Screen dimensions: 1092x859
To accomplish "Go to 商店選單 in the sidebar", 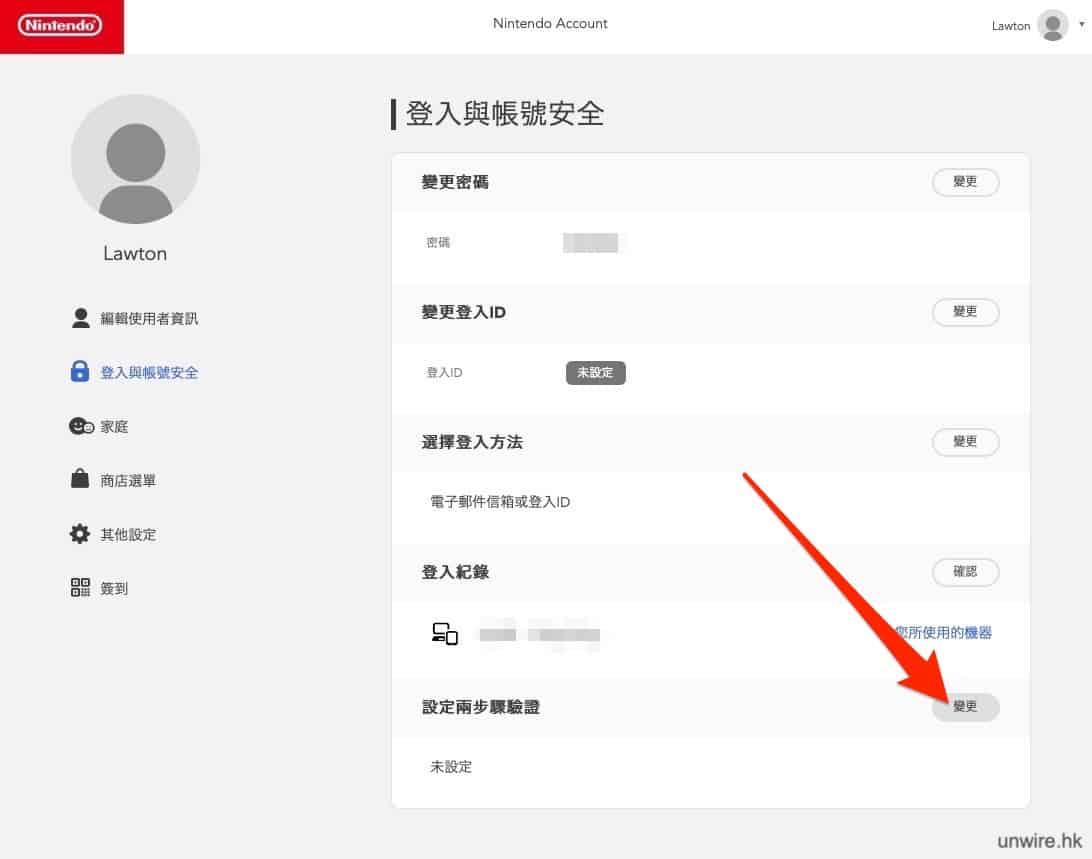I will click(x=128, y=480).
